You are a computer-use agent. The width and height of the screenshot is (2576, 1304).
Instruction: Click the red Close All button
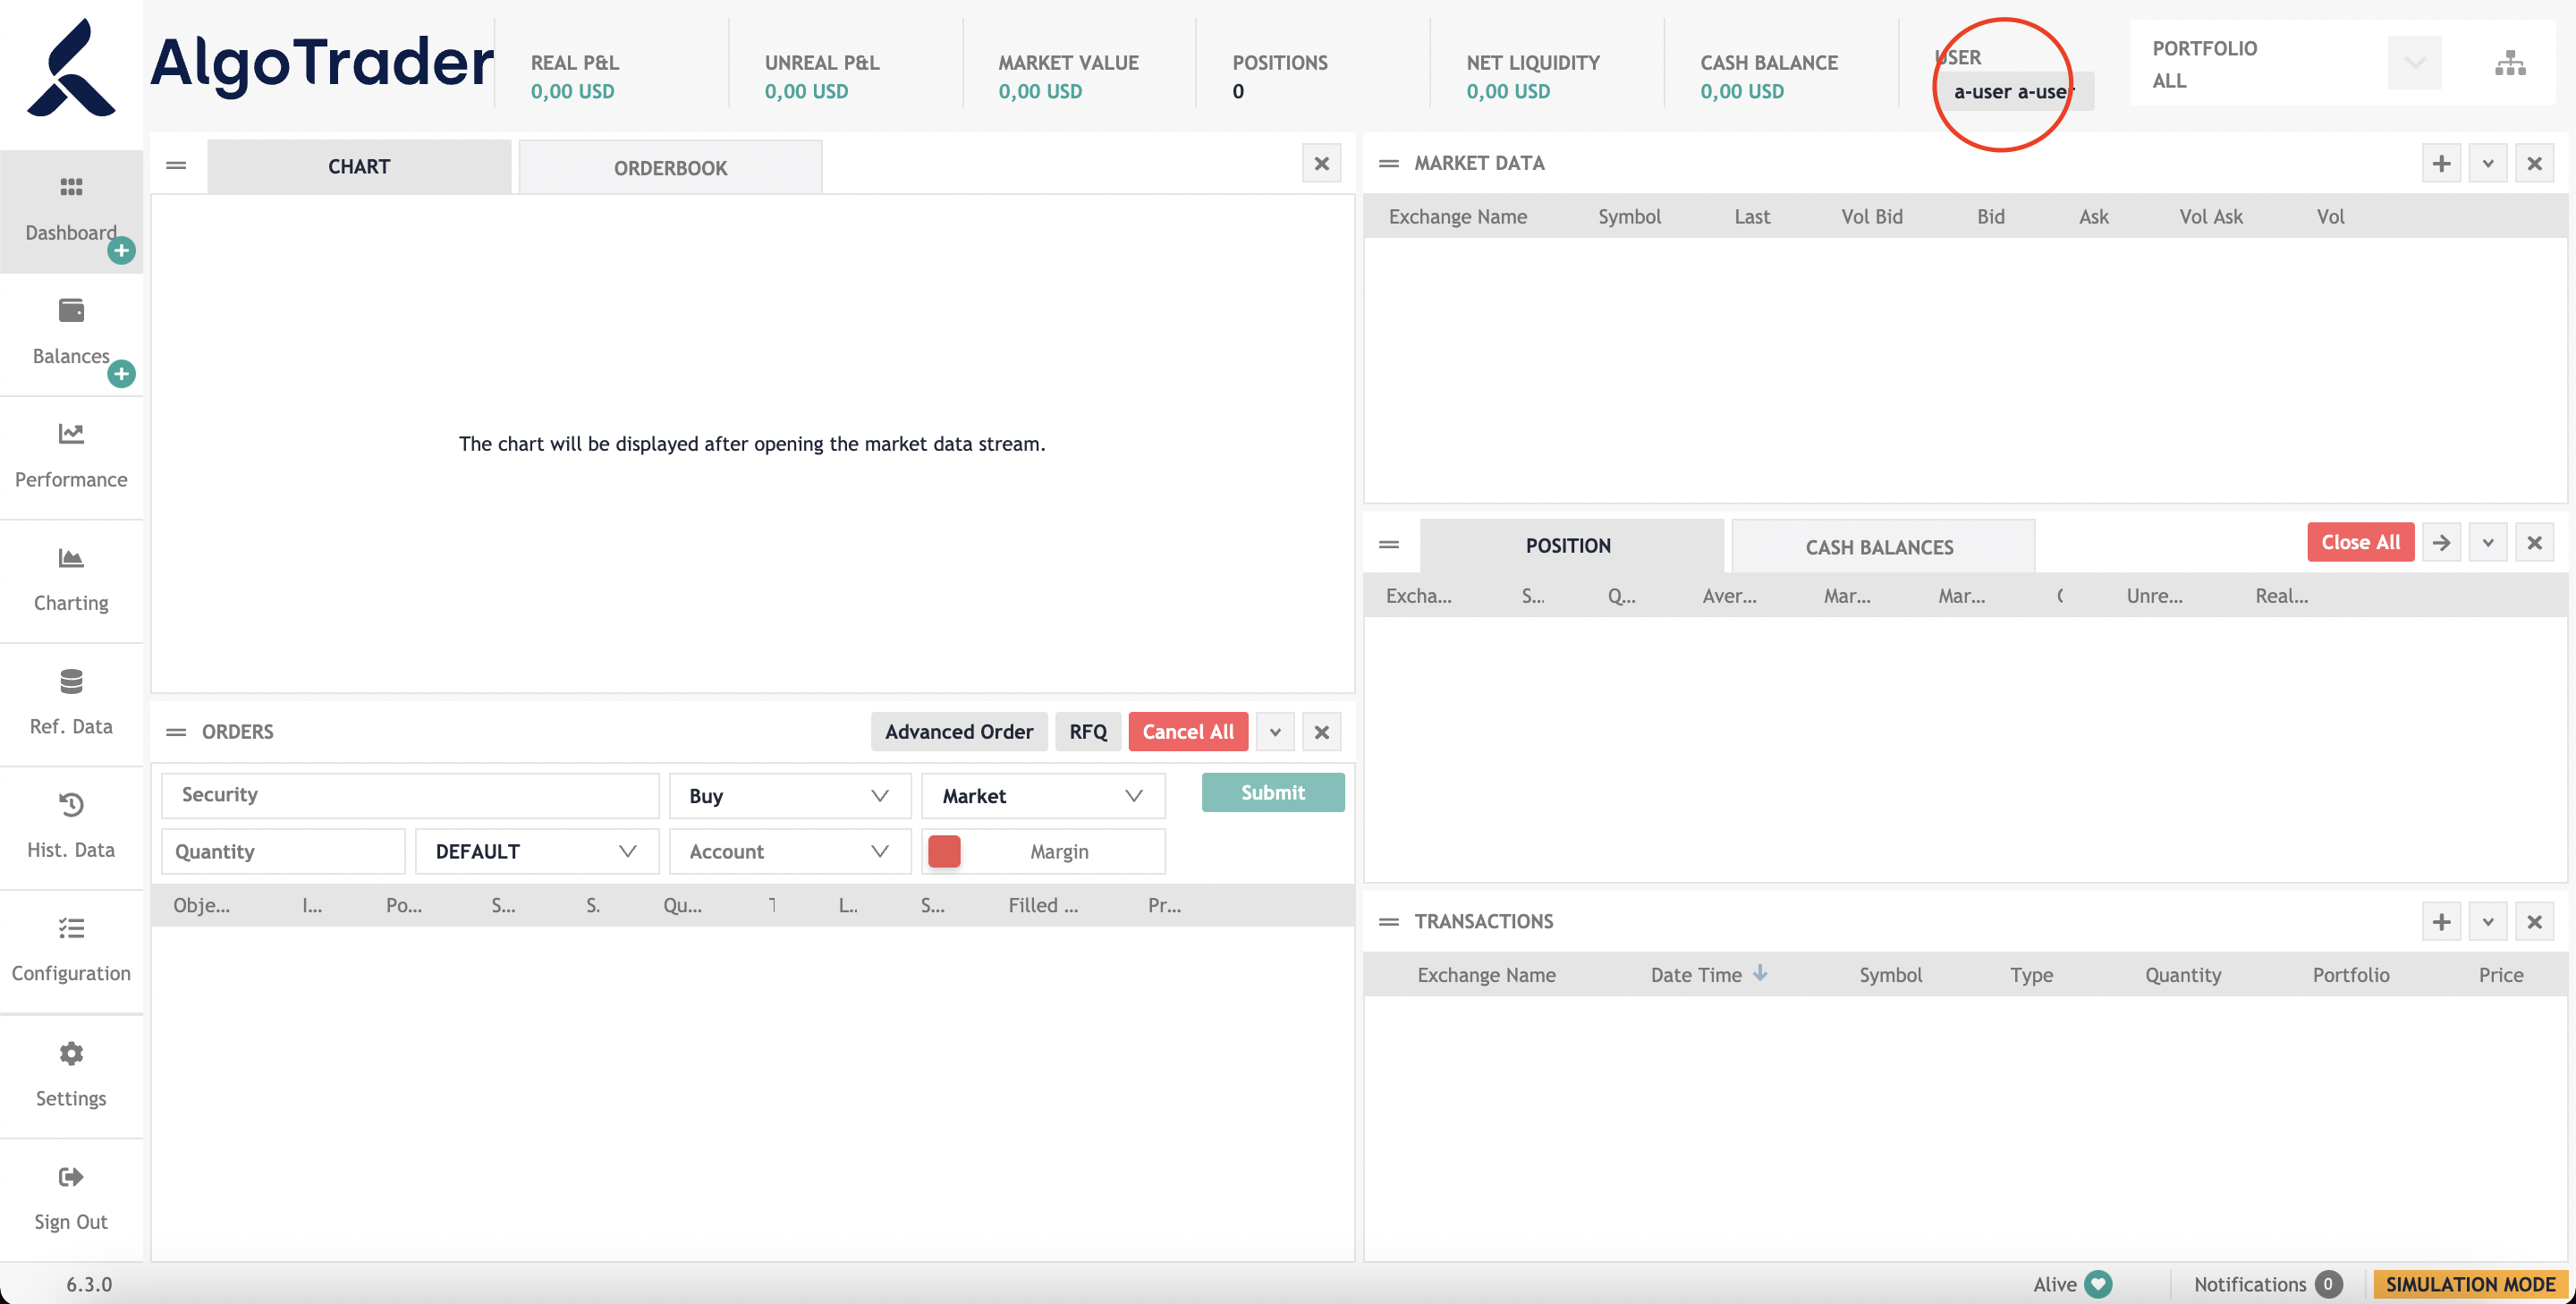click(2360, 542)
